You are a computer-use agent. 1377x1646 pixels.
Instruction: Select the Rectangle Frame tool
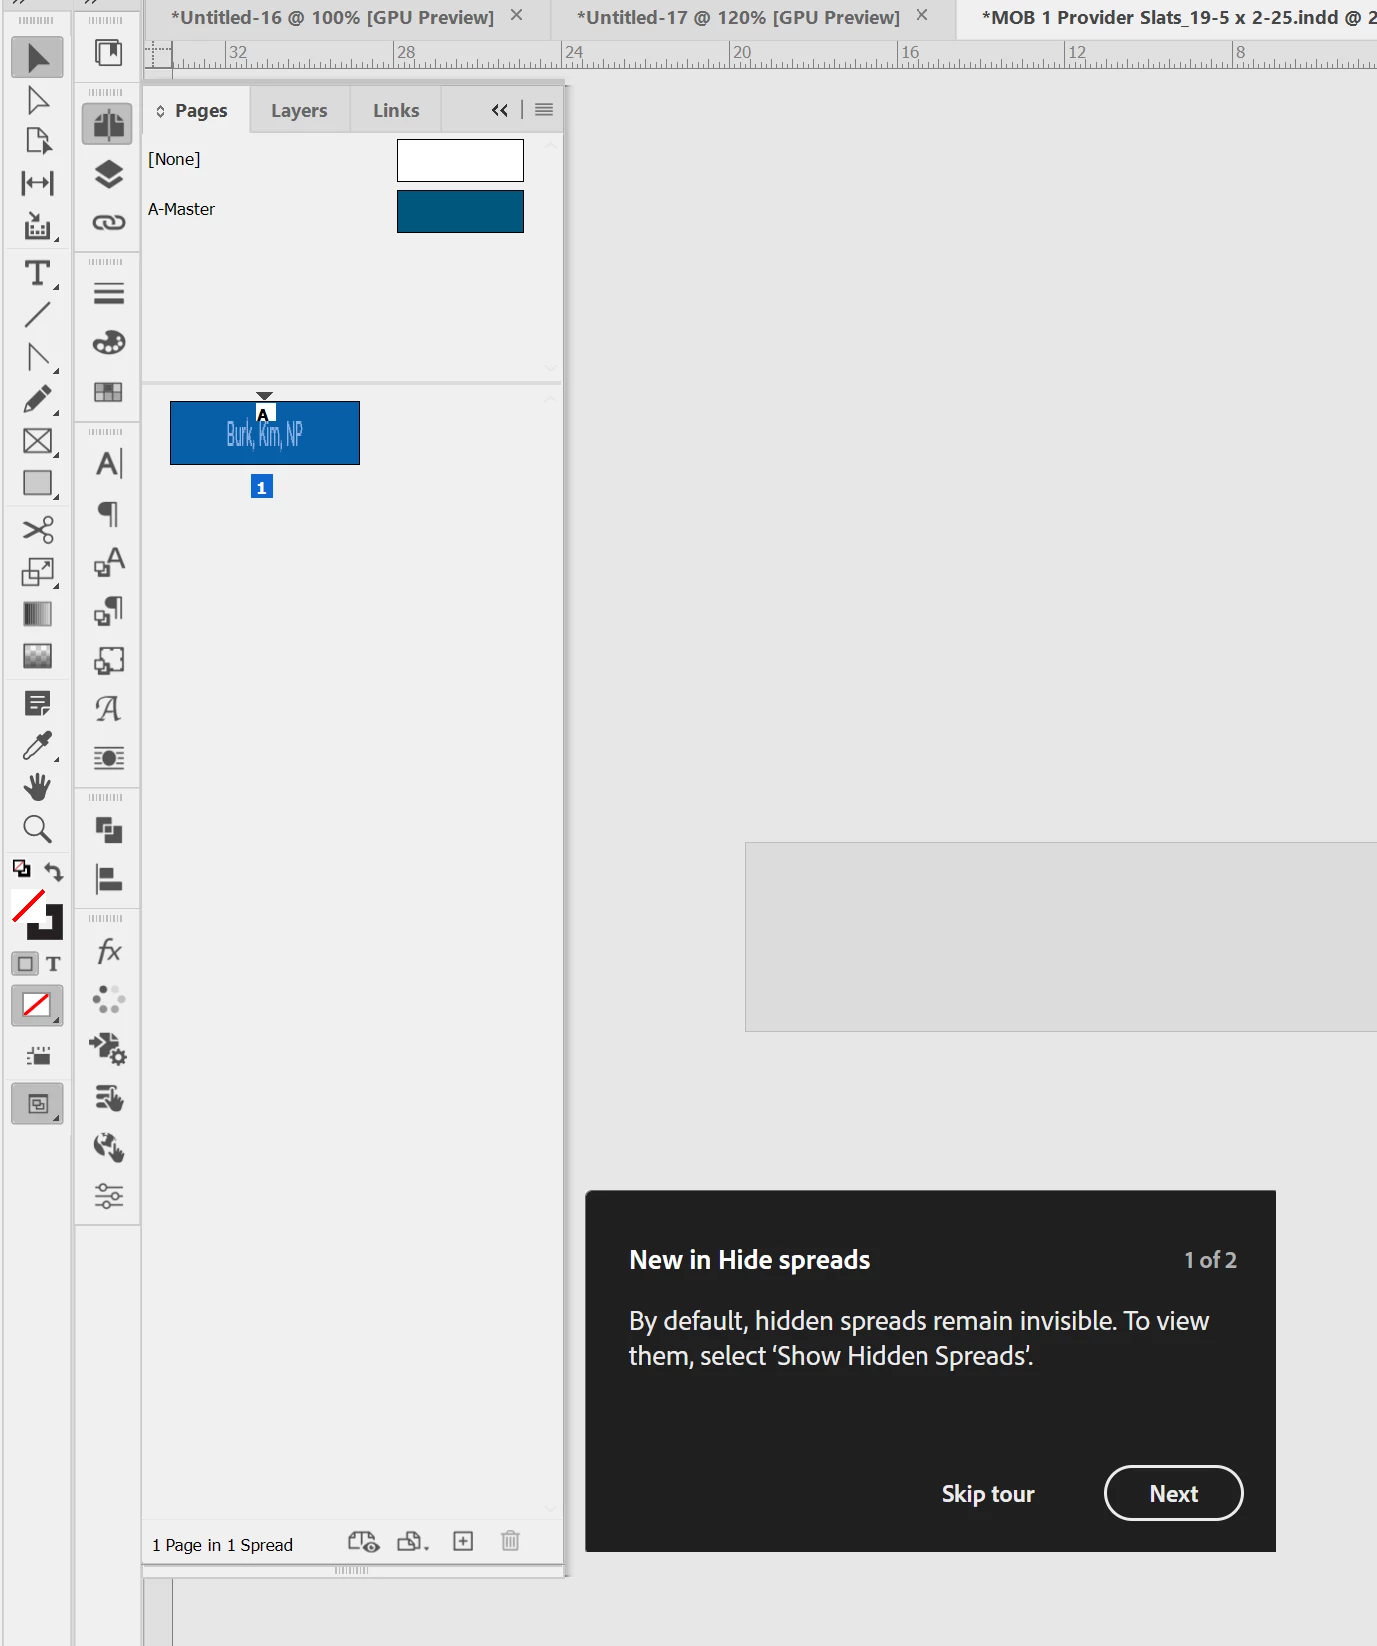pos(37,441)
